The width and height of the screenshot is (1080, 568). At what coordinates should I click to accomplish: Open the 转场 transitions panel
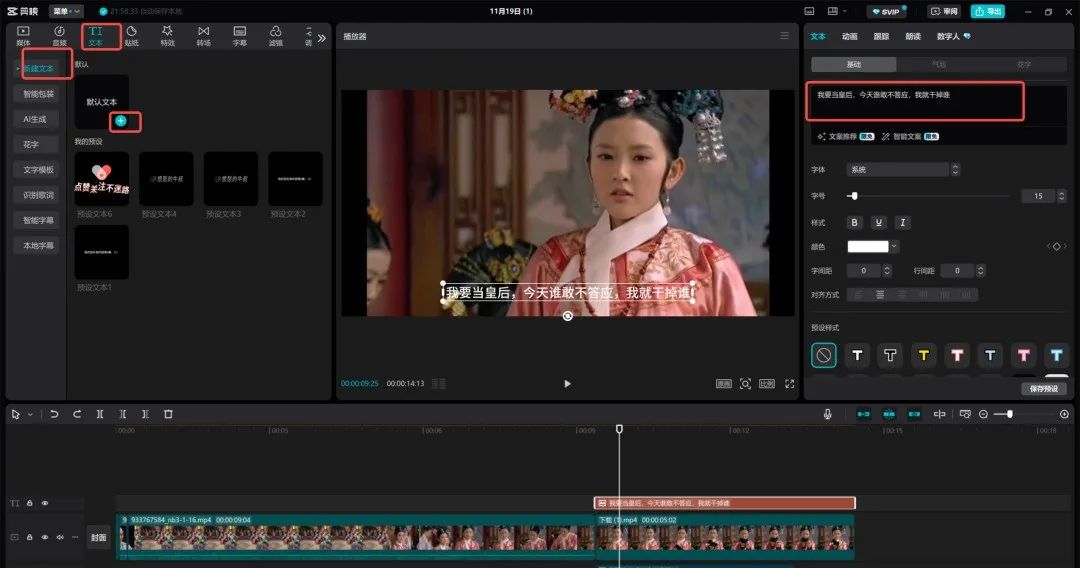tap(204, 36)
